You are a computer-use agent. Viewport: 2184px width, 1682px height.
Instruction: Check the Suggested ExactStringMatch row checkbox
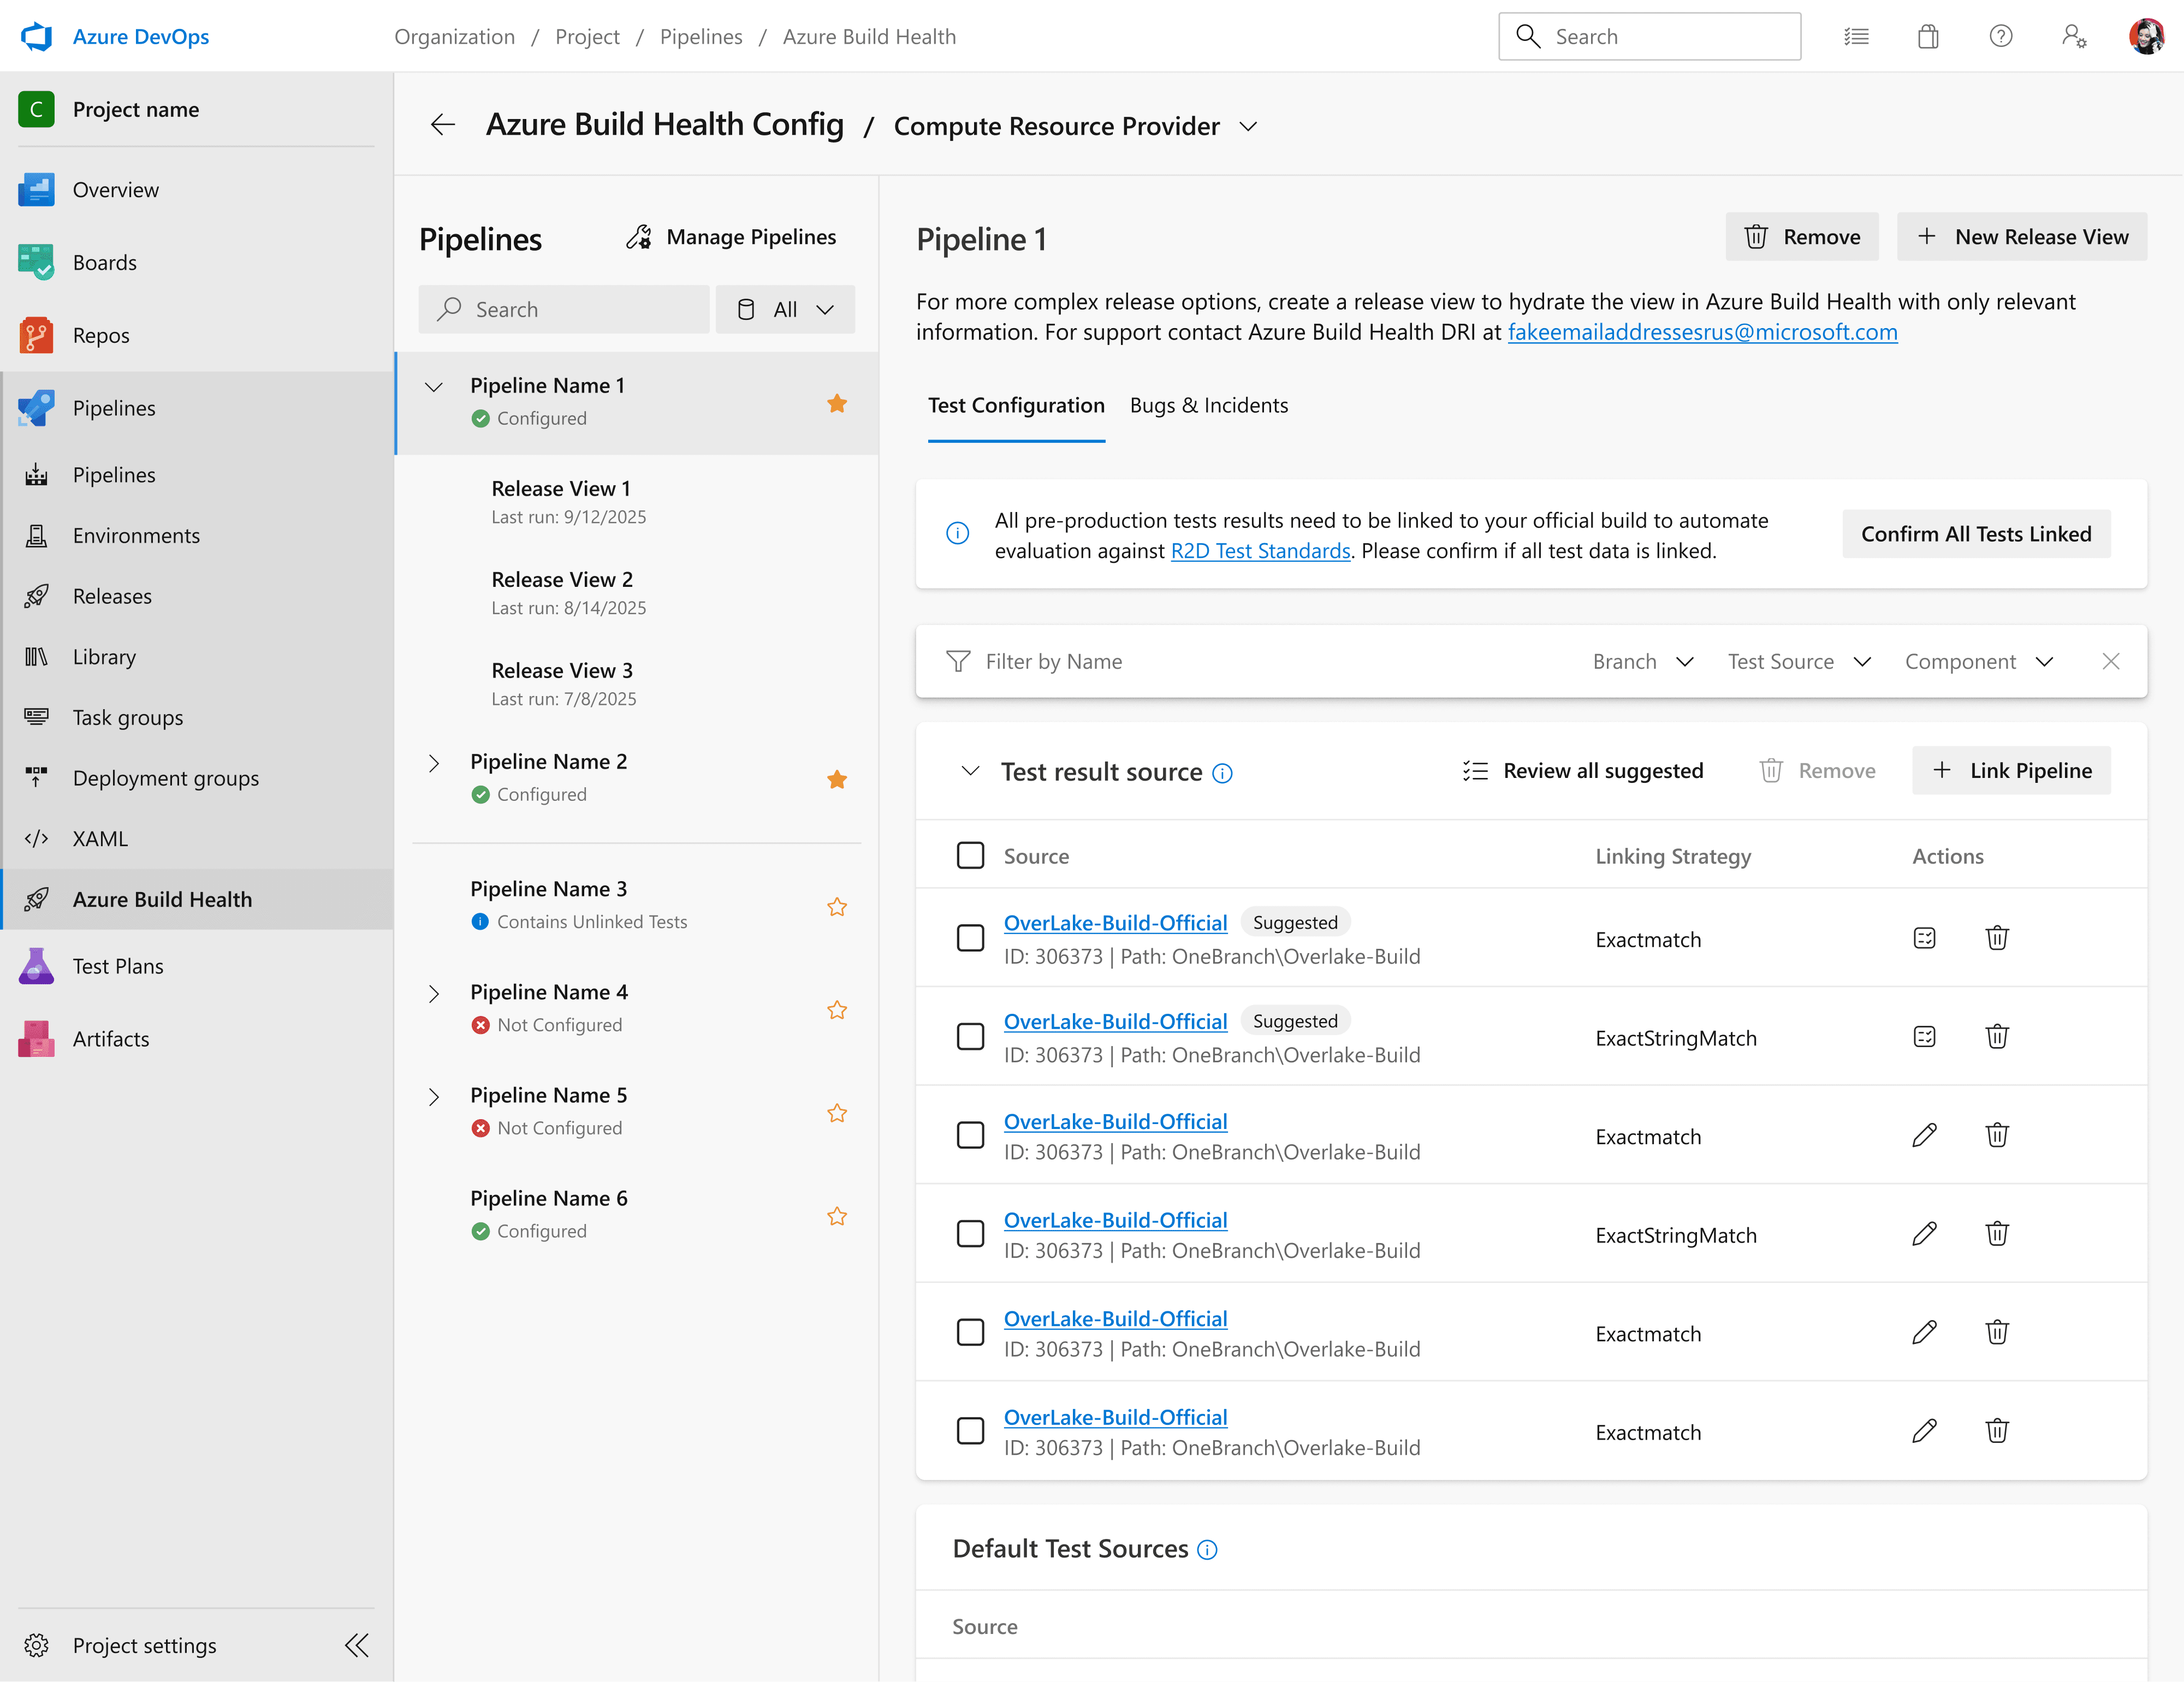coord(970,1037)
